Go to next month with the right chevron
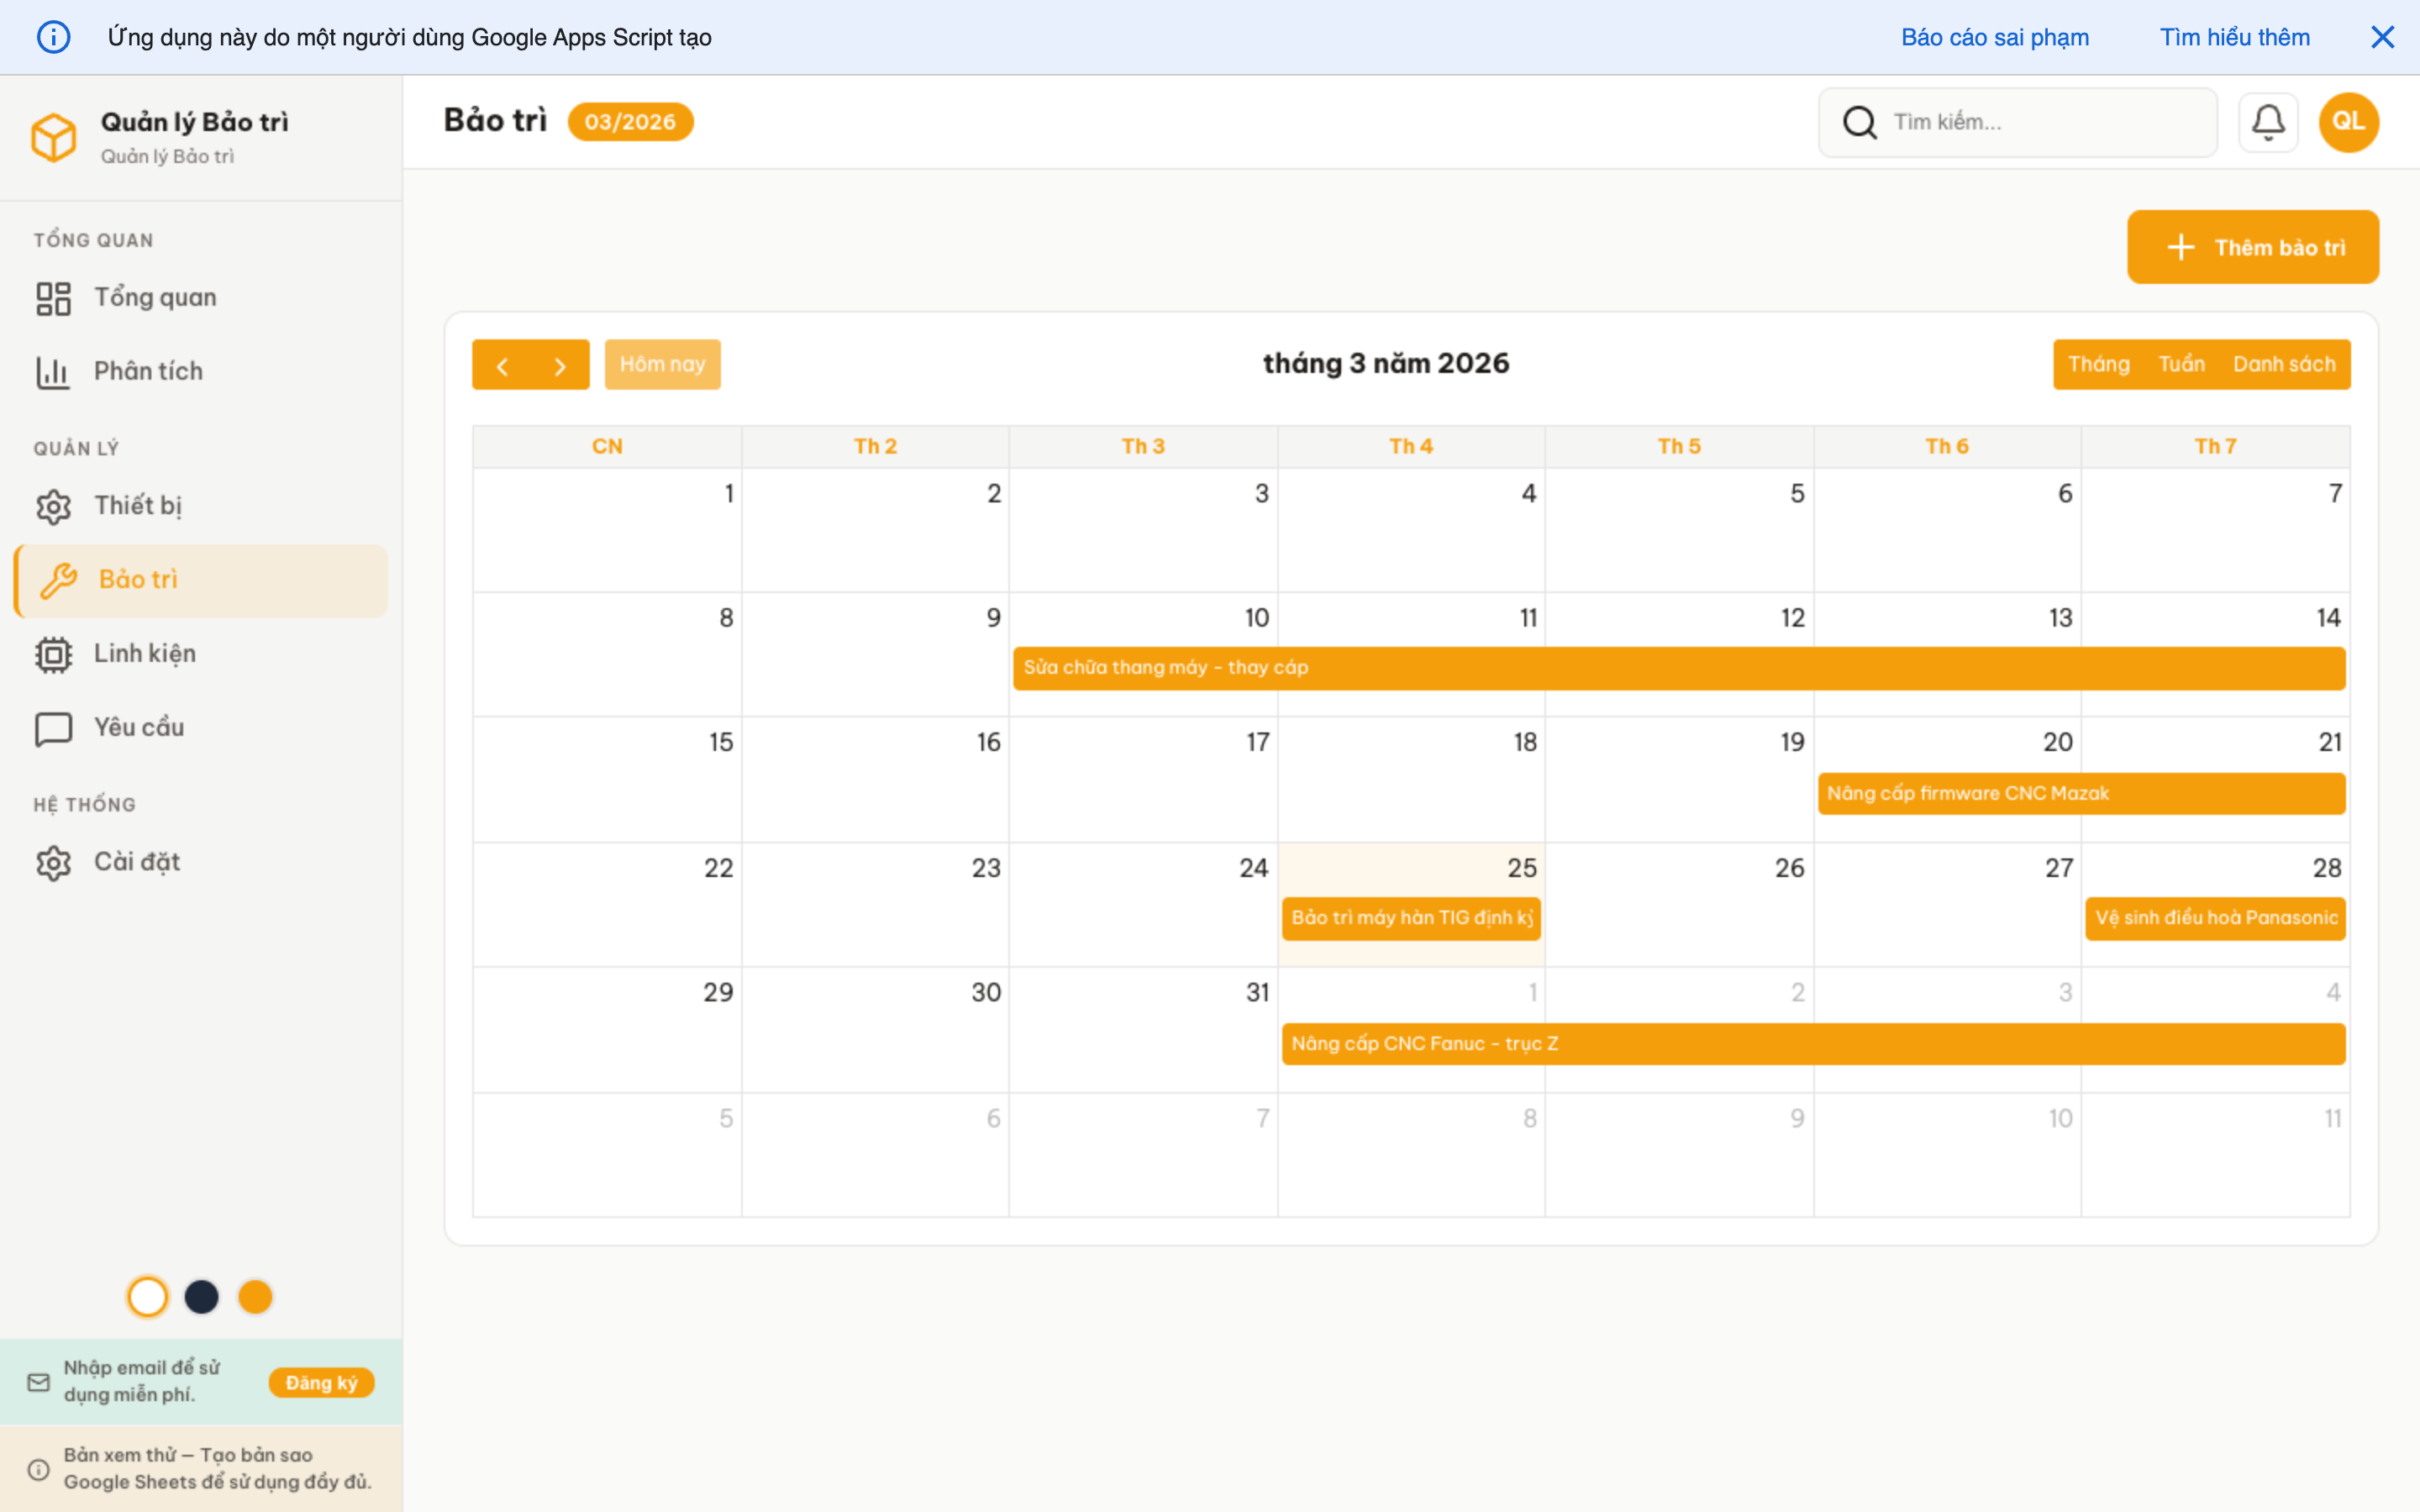 [560, 364]
